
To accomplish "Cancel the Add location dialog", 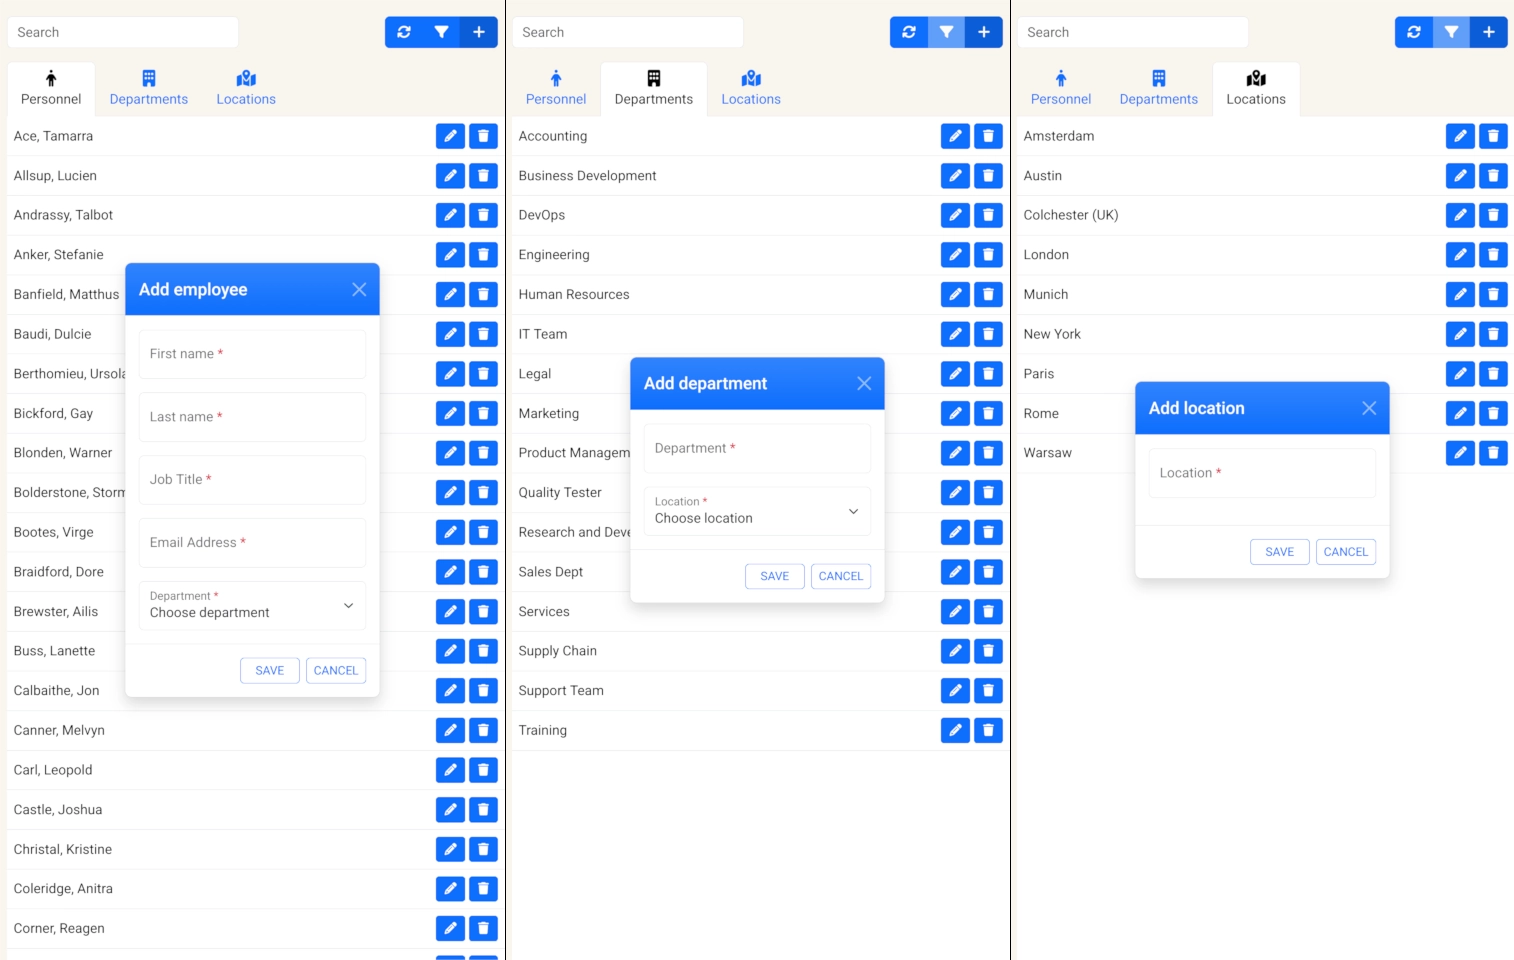I will (x=1346, y=552).
